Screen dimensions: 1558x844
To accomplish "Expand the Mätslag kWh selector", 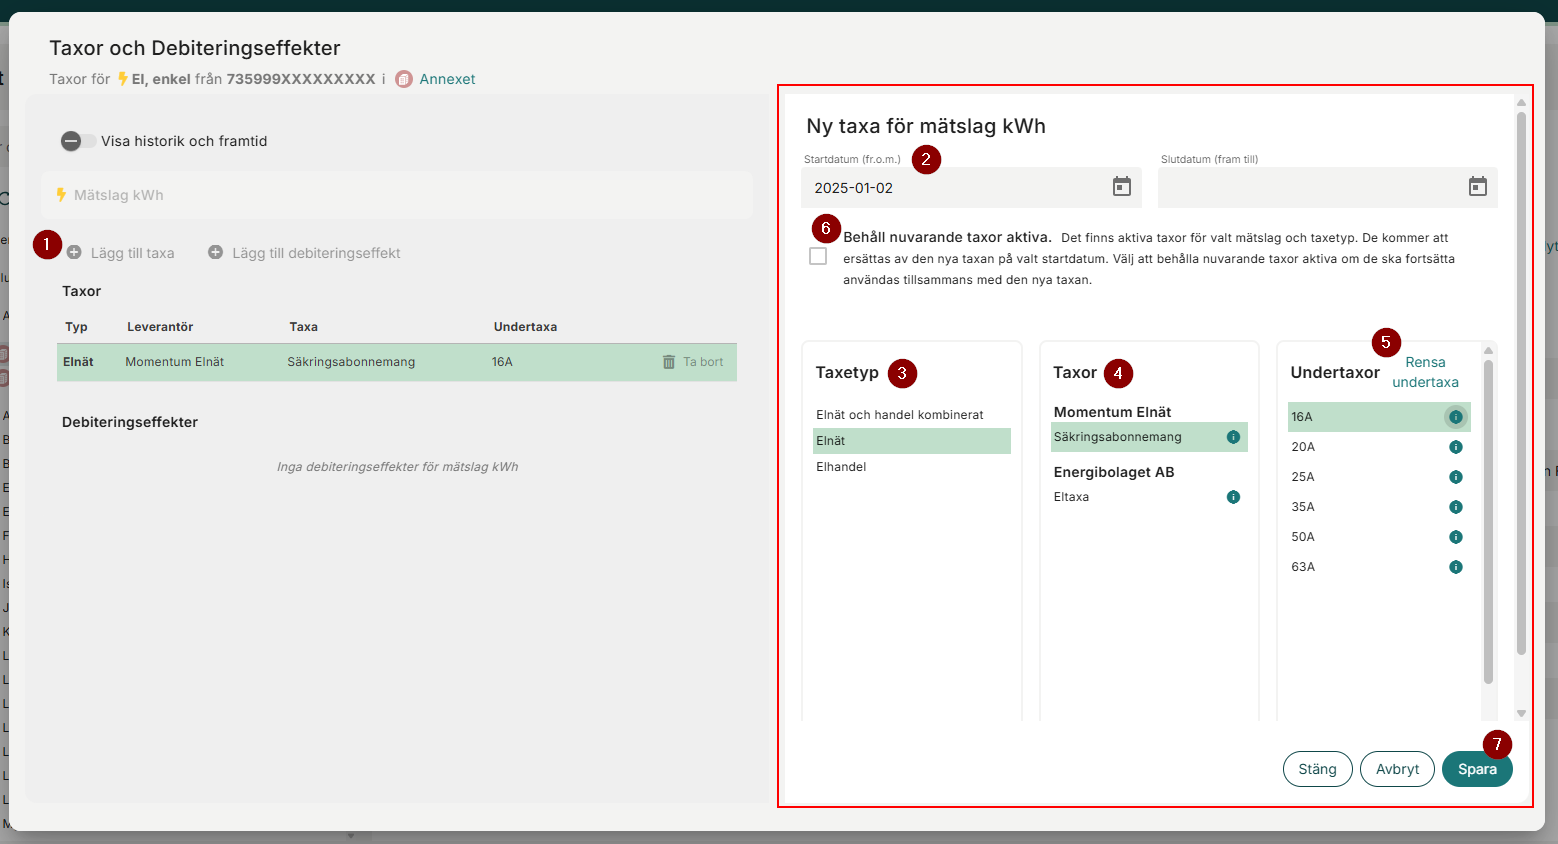I will [397, 195].
